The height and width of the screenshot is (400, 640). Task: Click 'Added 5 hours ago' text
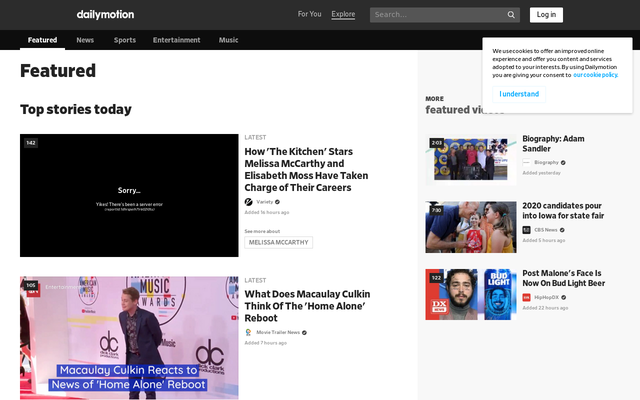point(544,240)
